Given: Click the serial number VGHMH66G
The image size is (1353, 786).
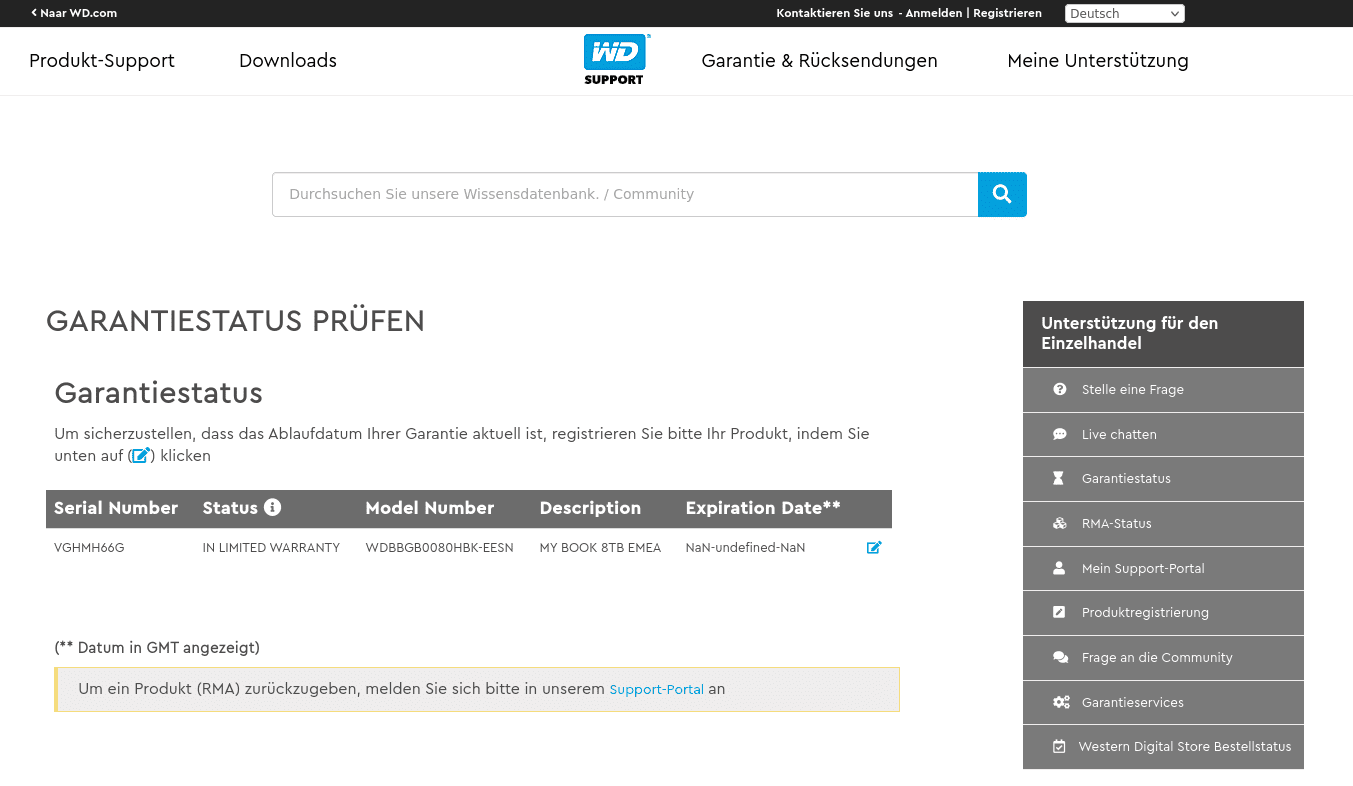Looking at the screenshot, I should 89,547.
